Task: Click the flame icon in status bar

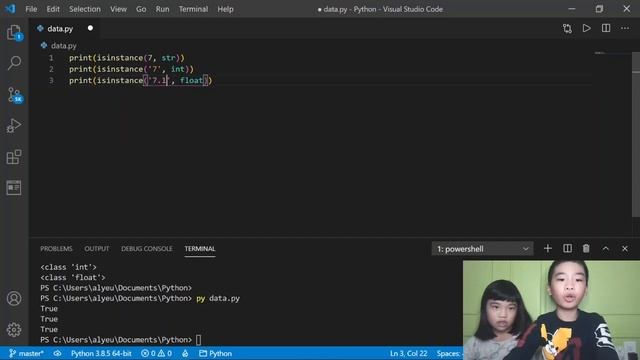Action: 185,353
